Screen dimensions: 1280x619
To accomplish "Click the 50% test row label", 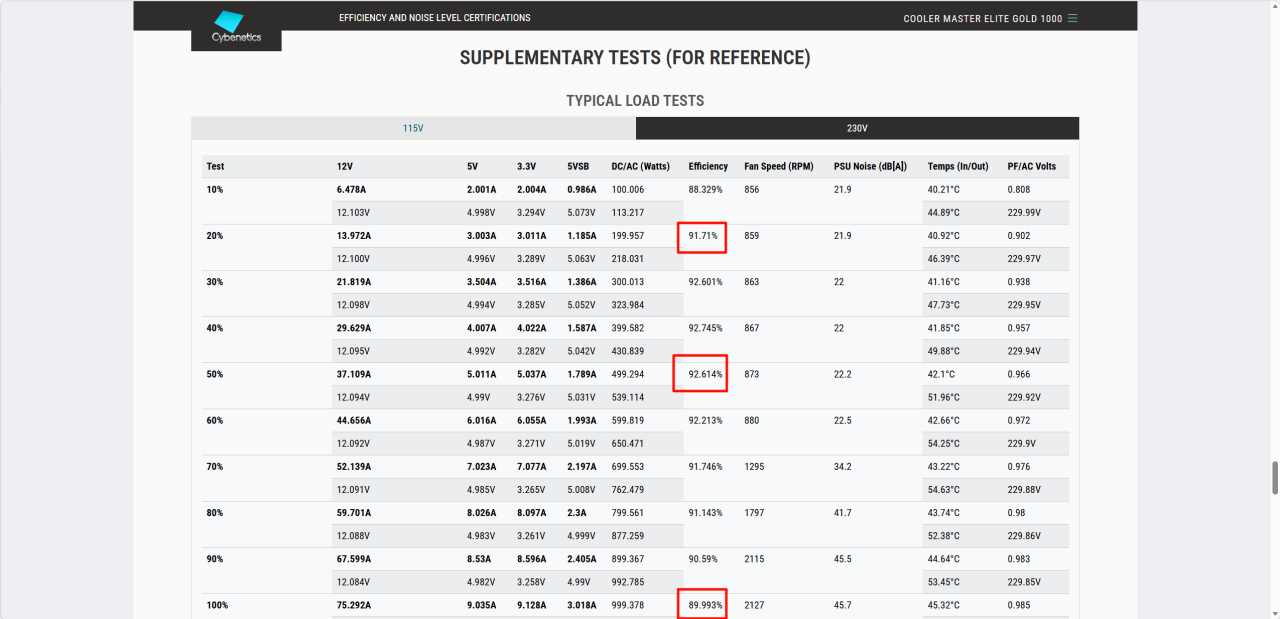I will [215, 374].
